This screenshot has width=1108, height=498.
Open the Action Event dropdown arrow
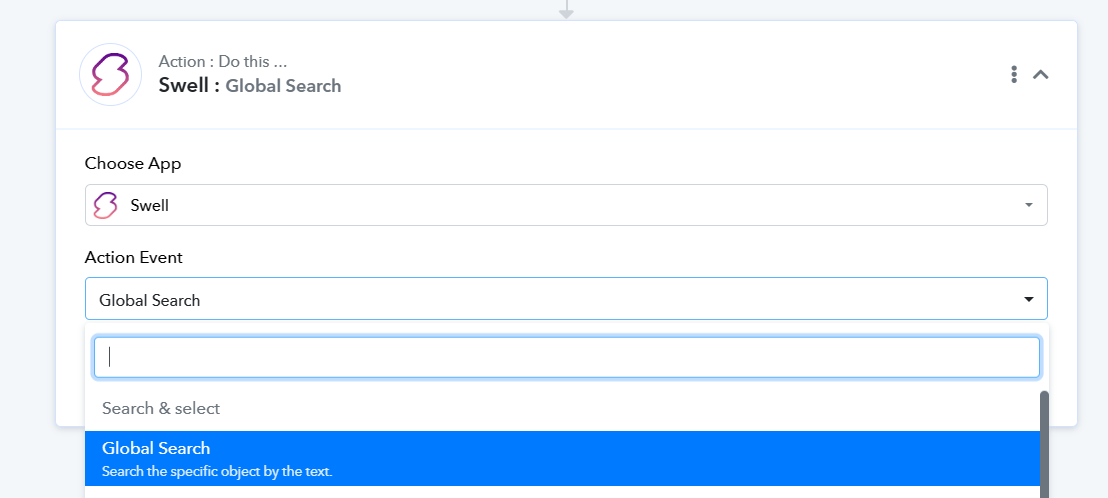coord(1029,300)
